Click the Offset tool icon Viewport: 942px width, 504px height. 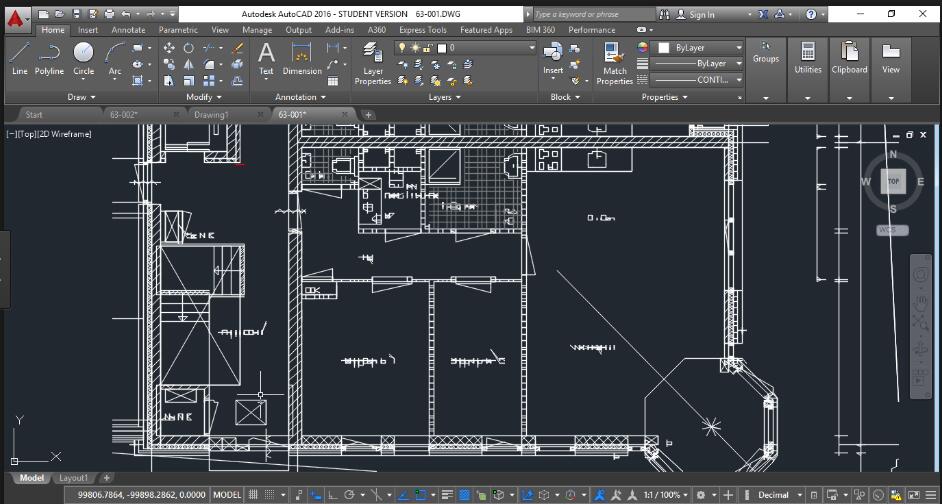(x=237, y=80)
